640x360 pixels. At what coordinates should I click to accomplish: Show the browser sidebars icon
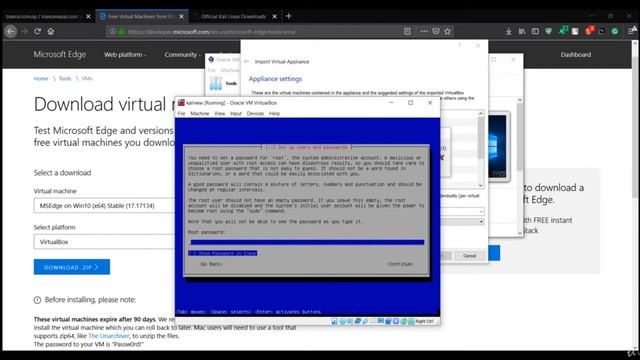pos(535,31)
